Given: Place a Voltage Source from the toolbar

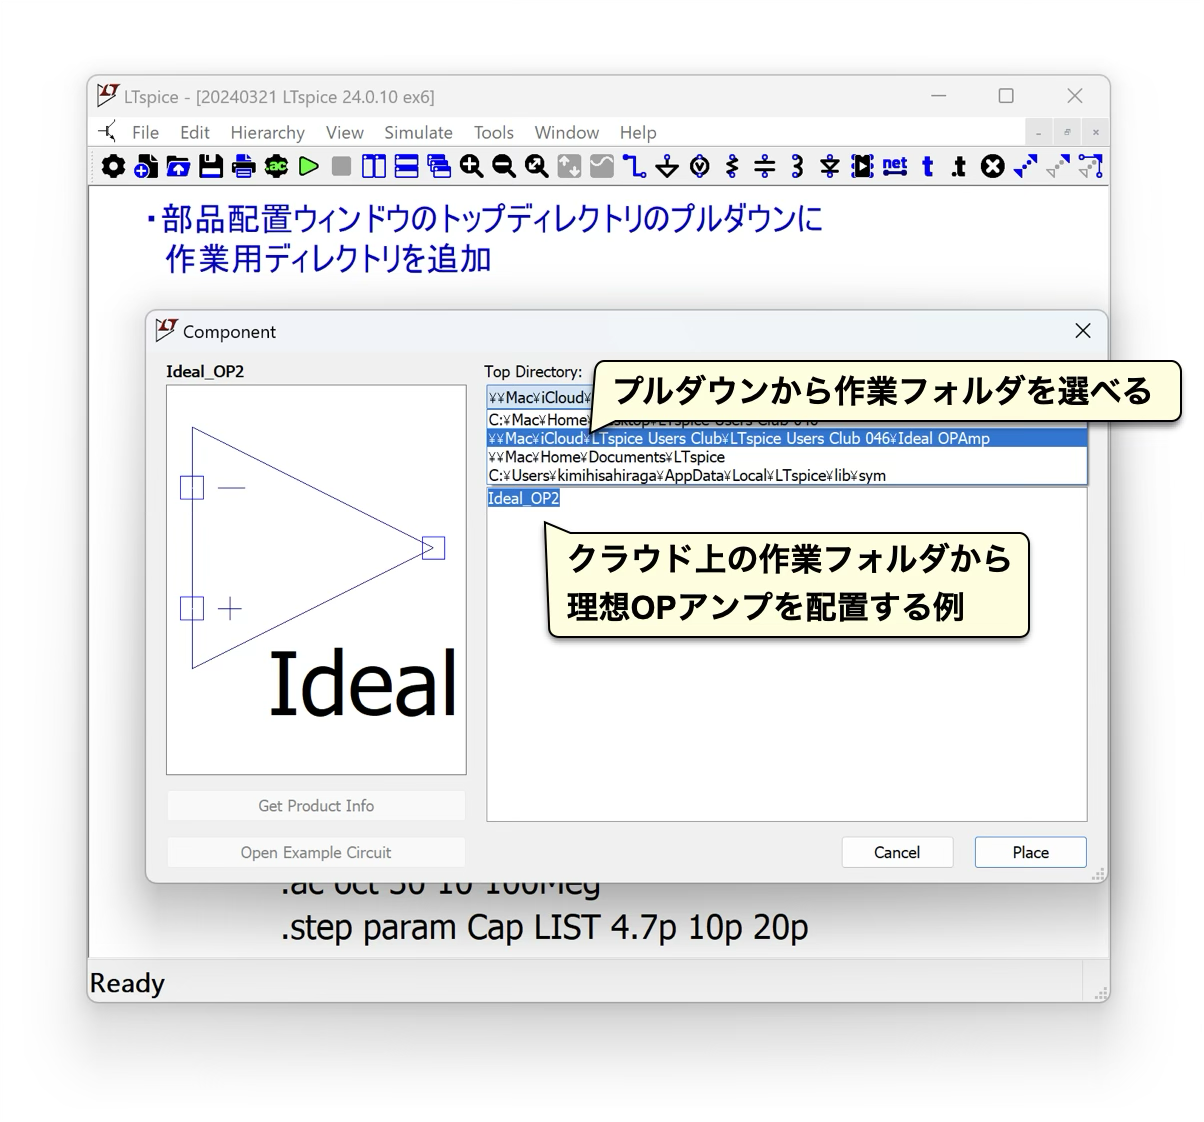Looking at the screenshot, I should (700, 167).
